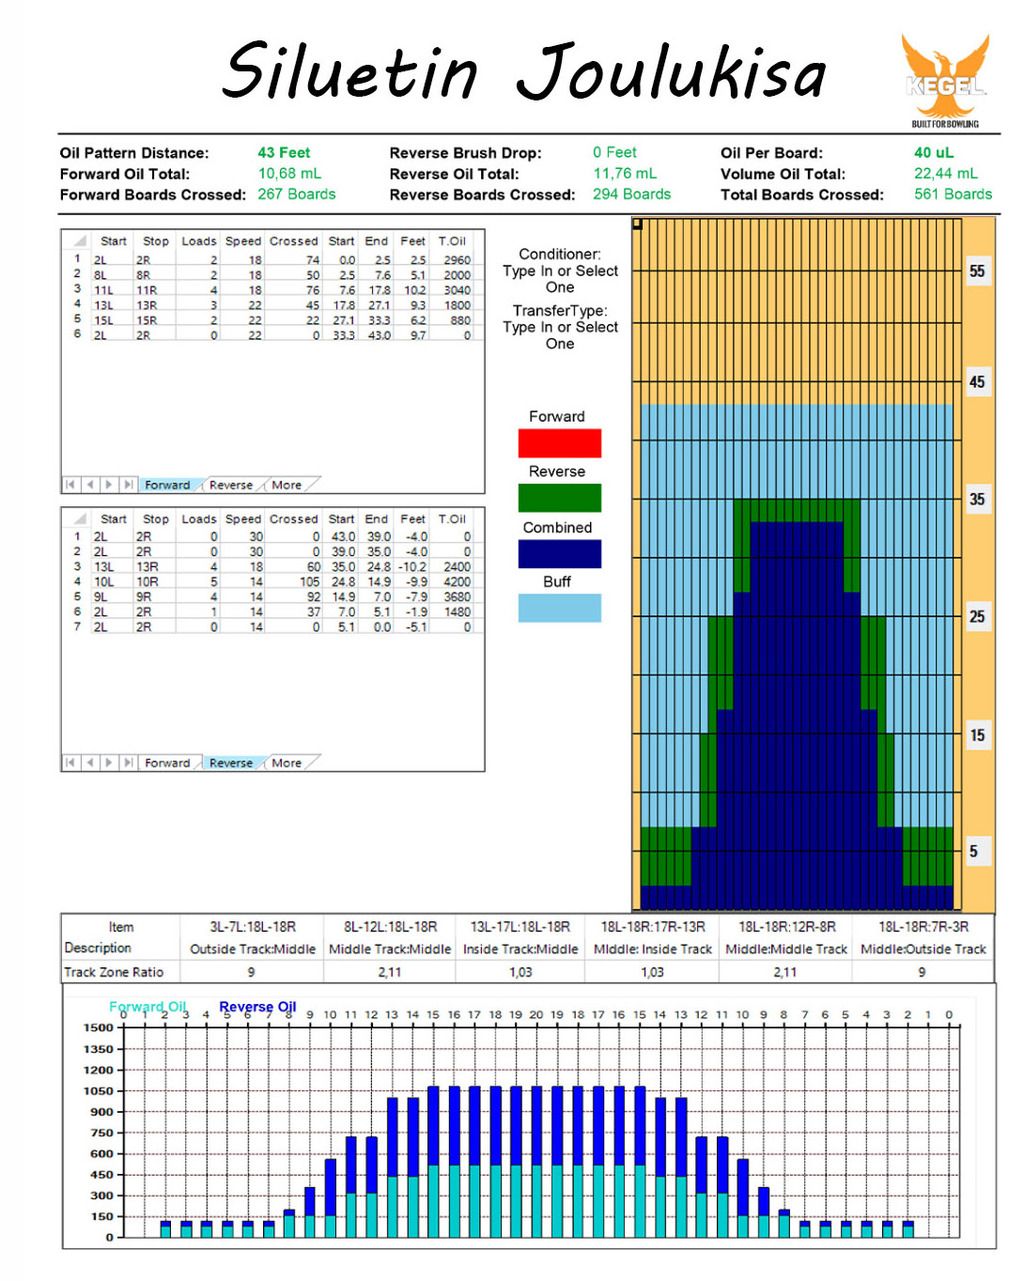
Task: Click the red Forward color swatch
Action: [559, 443]
